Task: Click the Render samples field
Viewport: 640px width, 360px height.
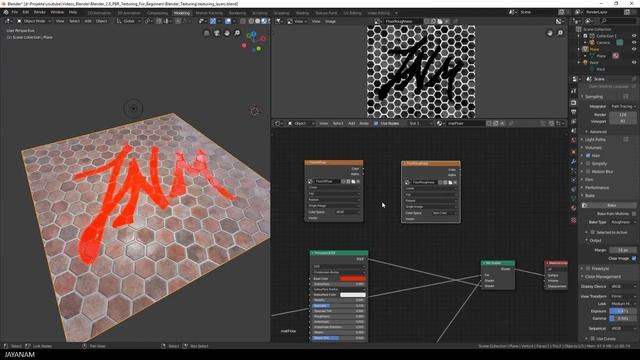Action: pos(623,115)
